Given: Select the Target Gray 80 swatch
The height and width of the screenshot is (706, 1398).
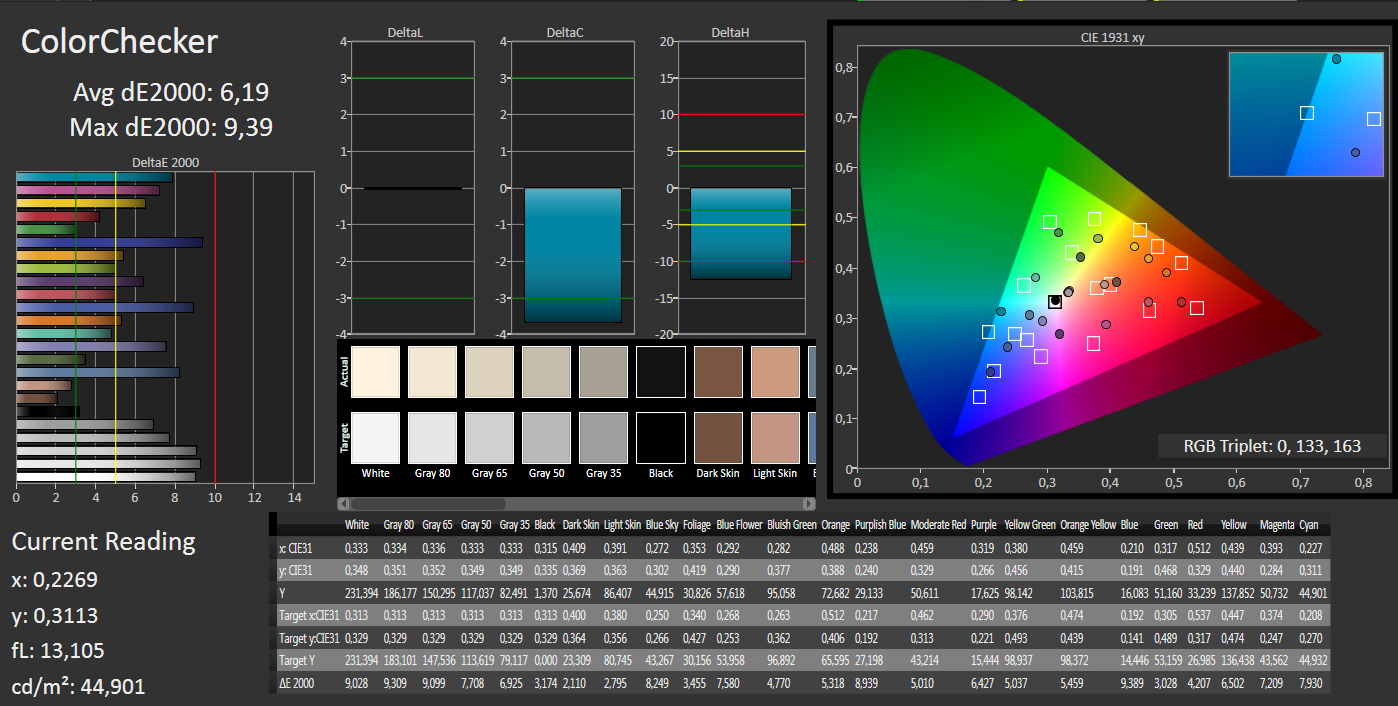Looking at the screenshot, I should pyautogui.click(x=433, y=437).
